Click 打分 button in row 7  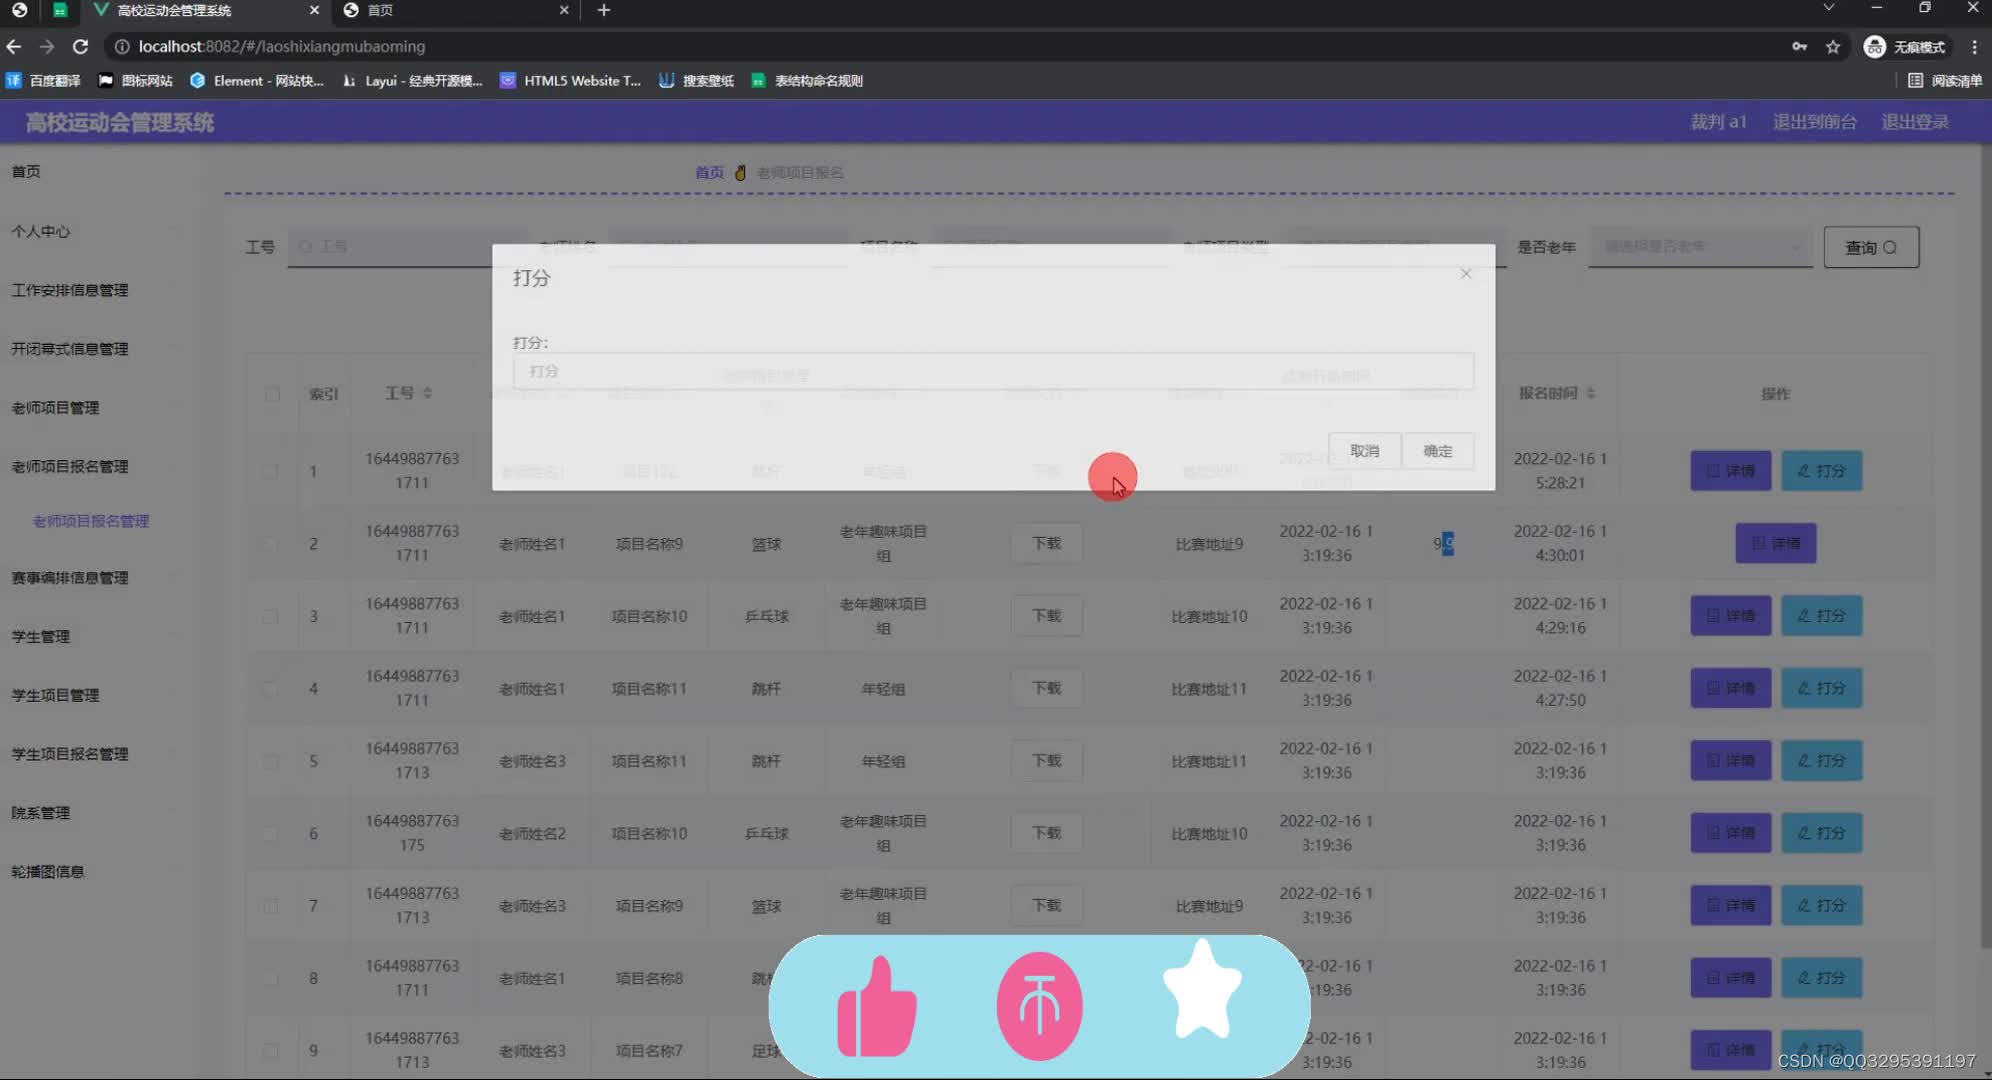(x=1821, y=906)
